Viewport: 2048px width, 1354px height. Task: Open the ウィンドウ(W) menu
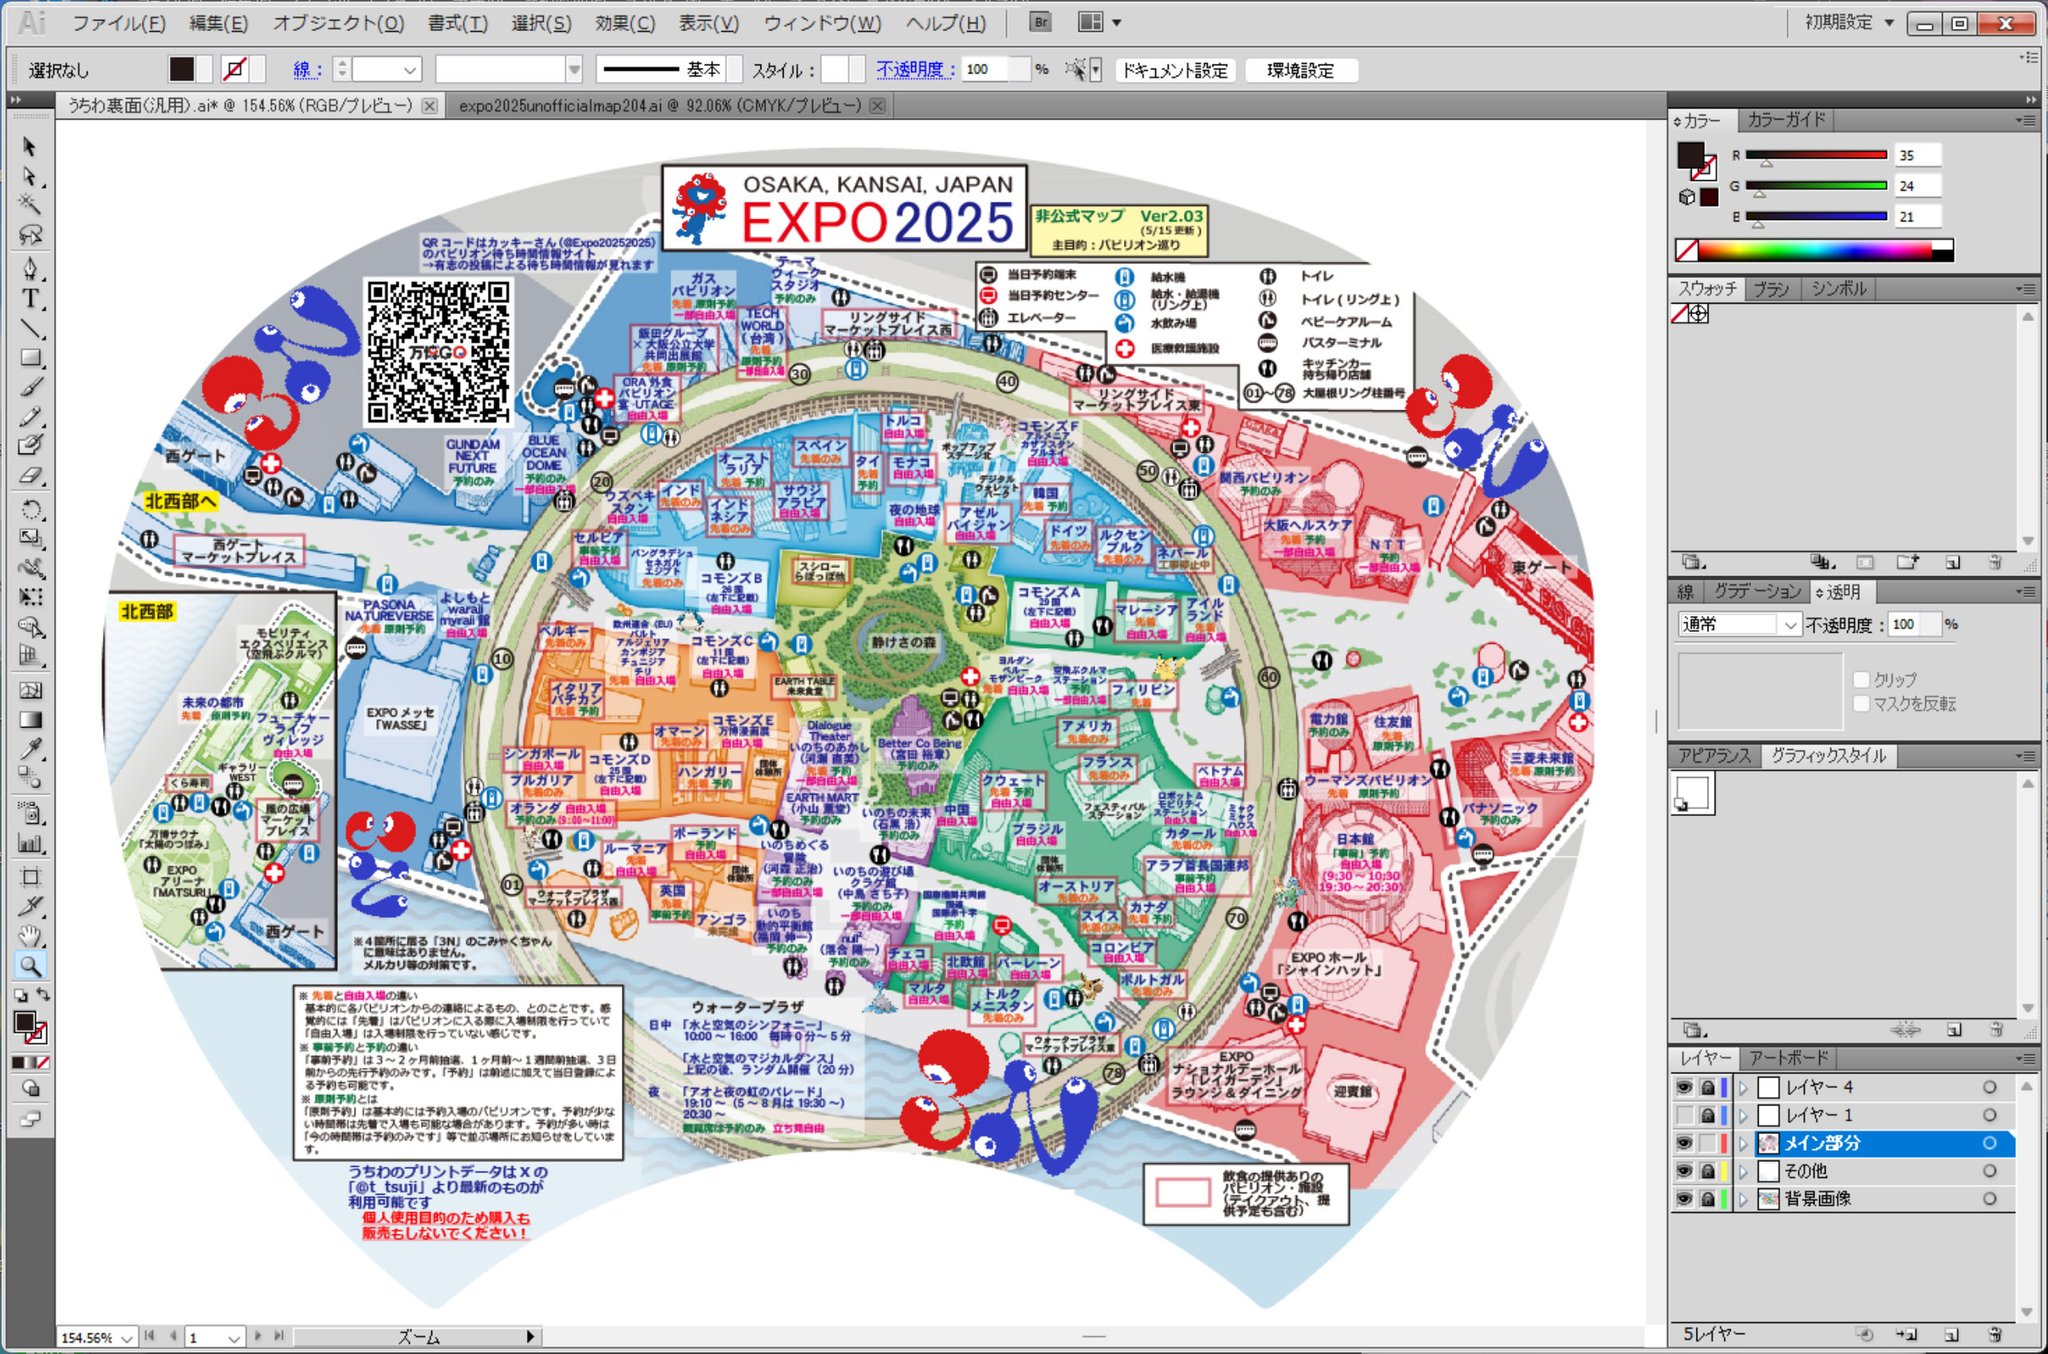(x=823, y=23)
